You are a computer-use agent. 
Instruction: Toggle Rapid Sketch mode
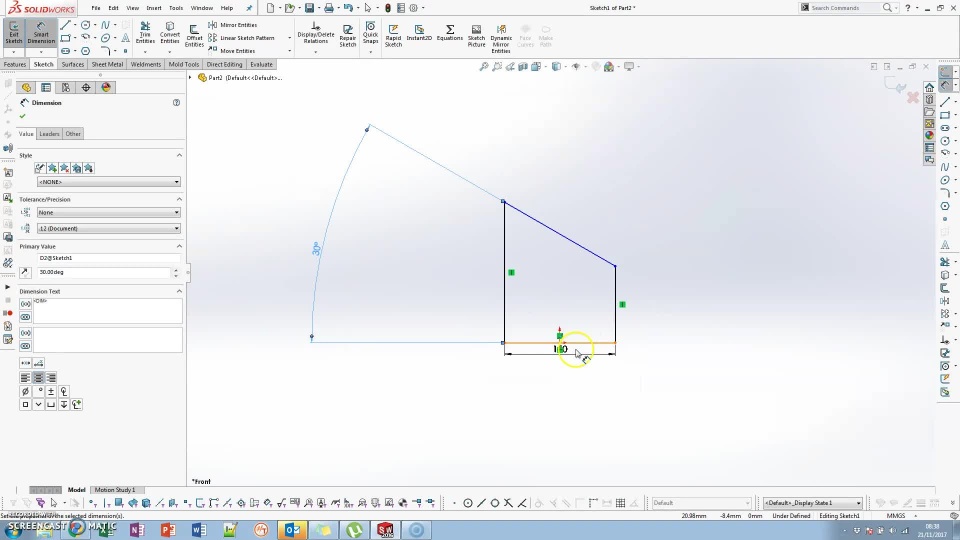(x=393, y=36)
